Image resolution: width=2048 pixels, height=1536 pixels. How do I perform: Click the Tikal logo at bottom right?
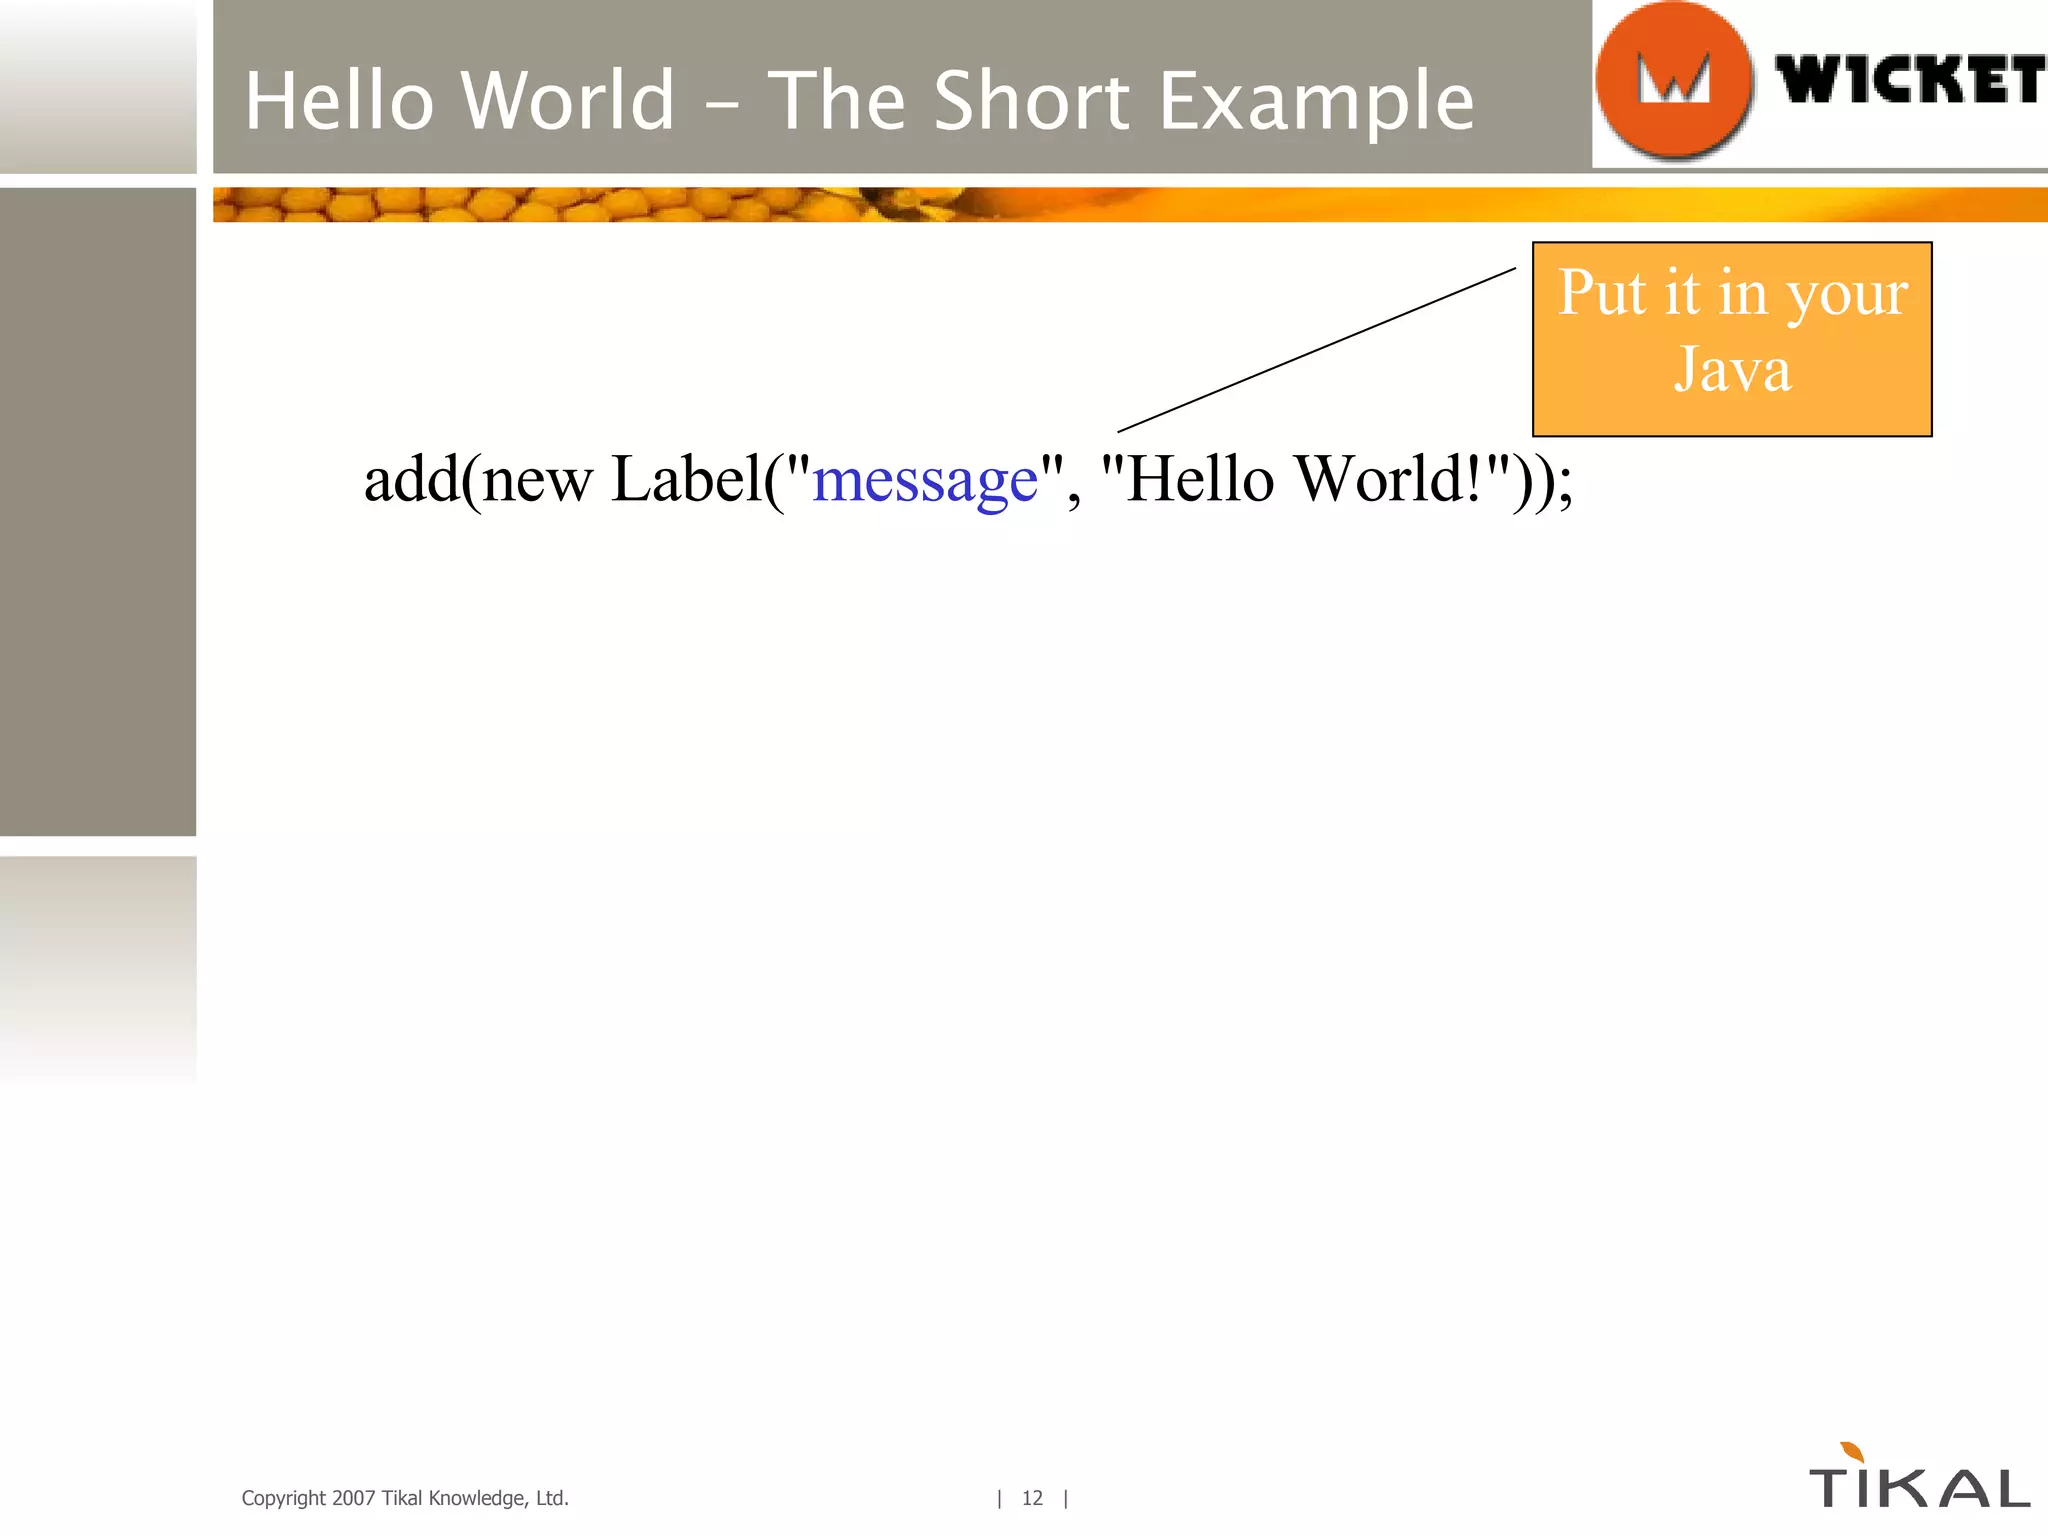[1919, 1488]
